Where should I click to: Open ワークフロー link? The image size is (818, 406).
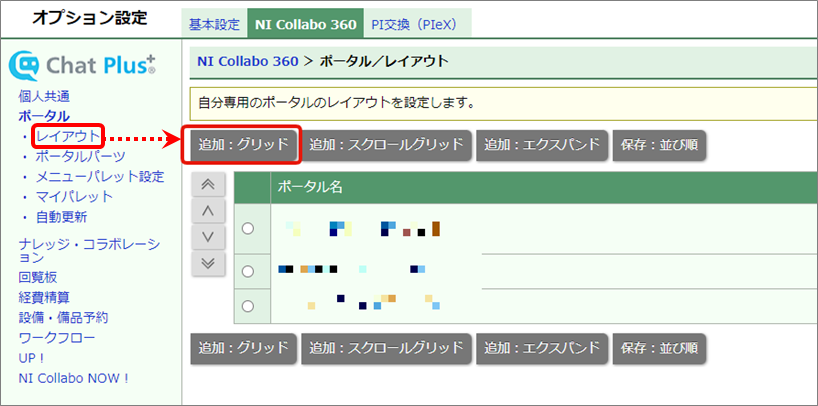pyautogui.click(x=57, y=338)
